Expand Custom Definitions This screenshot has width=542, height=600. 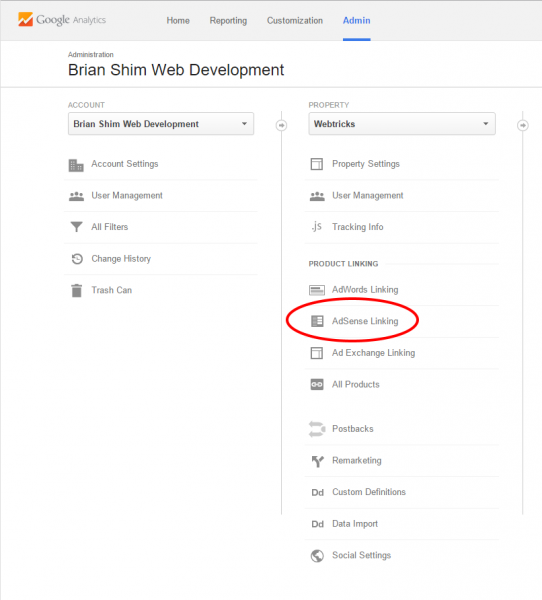[369, 492]
